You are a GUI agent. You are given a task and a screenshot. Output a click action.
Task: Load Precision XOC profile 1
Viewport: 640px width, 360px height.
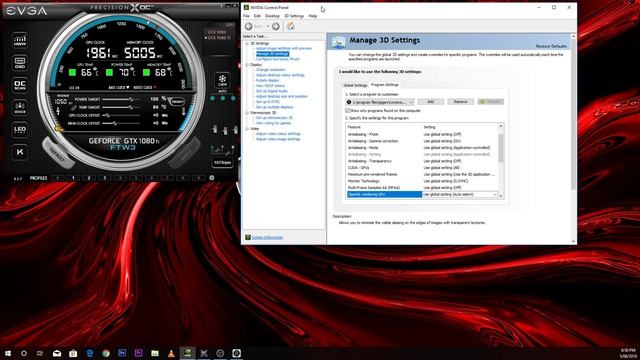click(73, 178)
